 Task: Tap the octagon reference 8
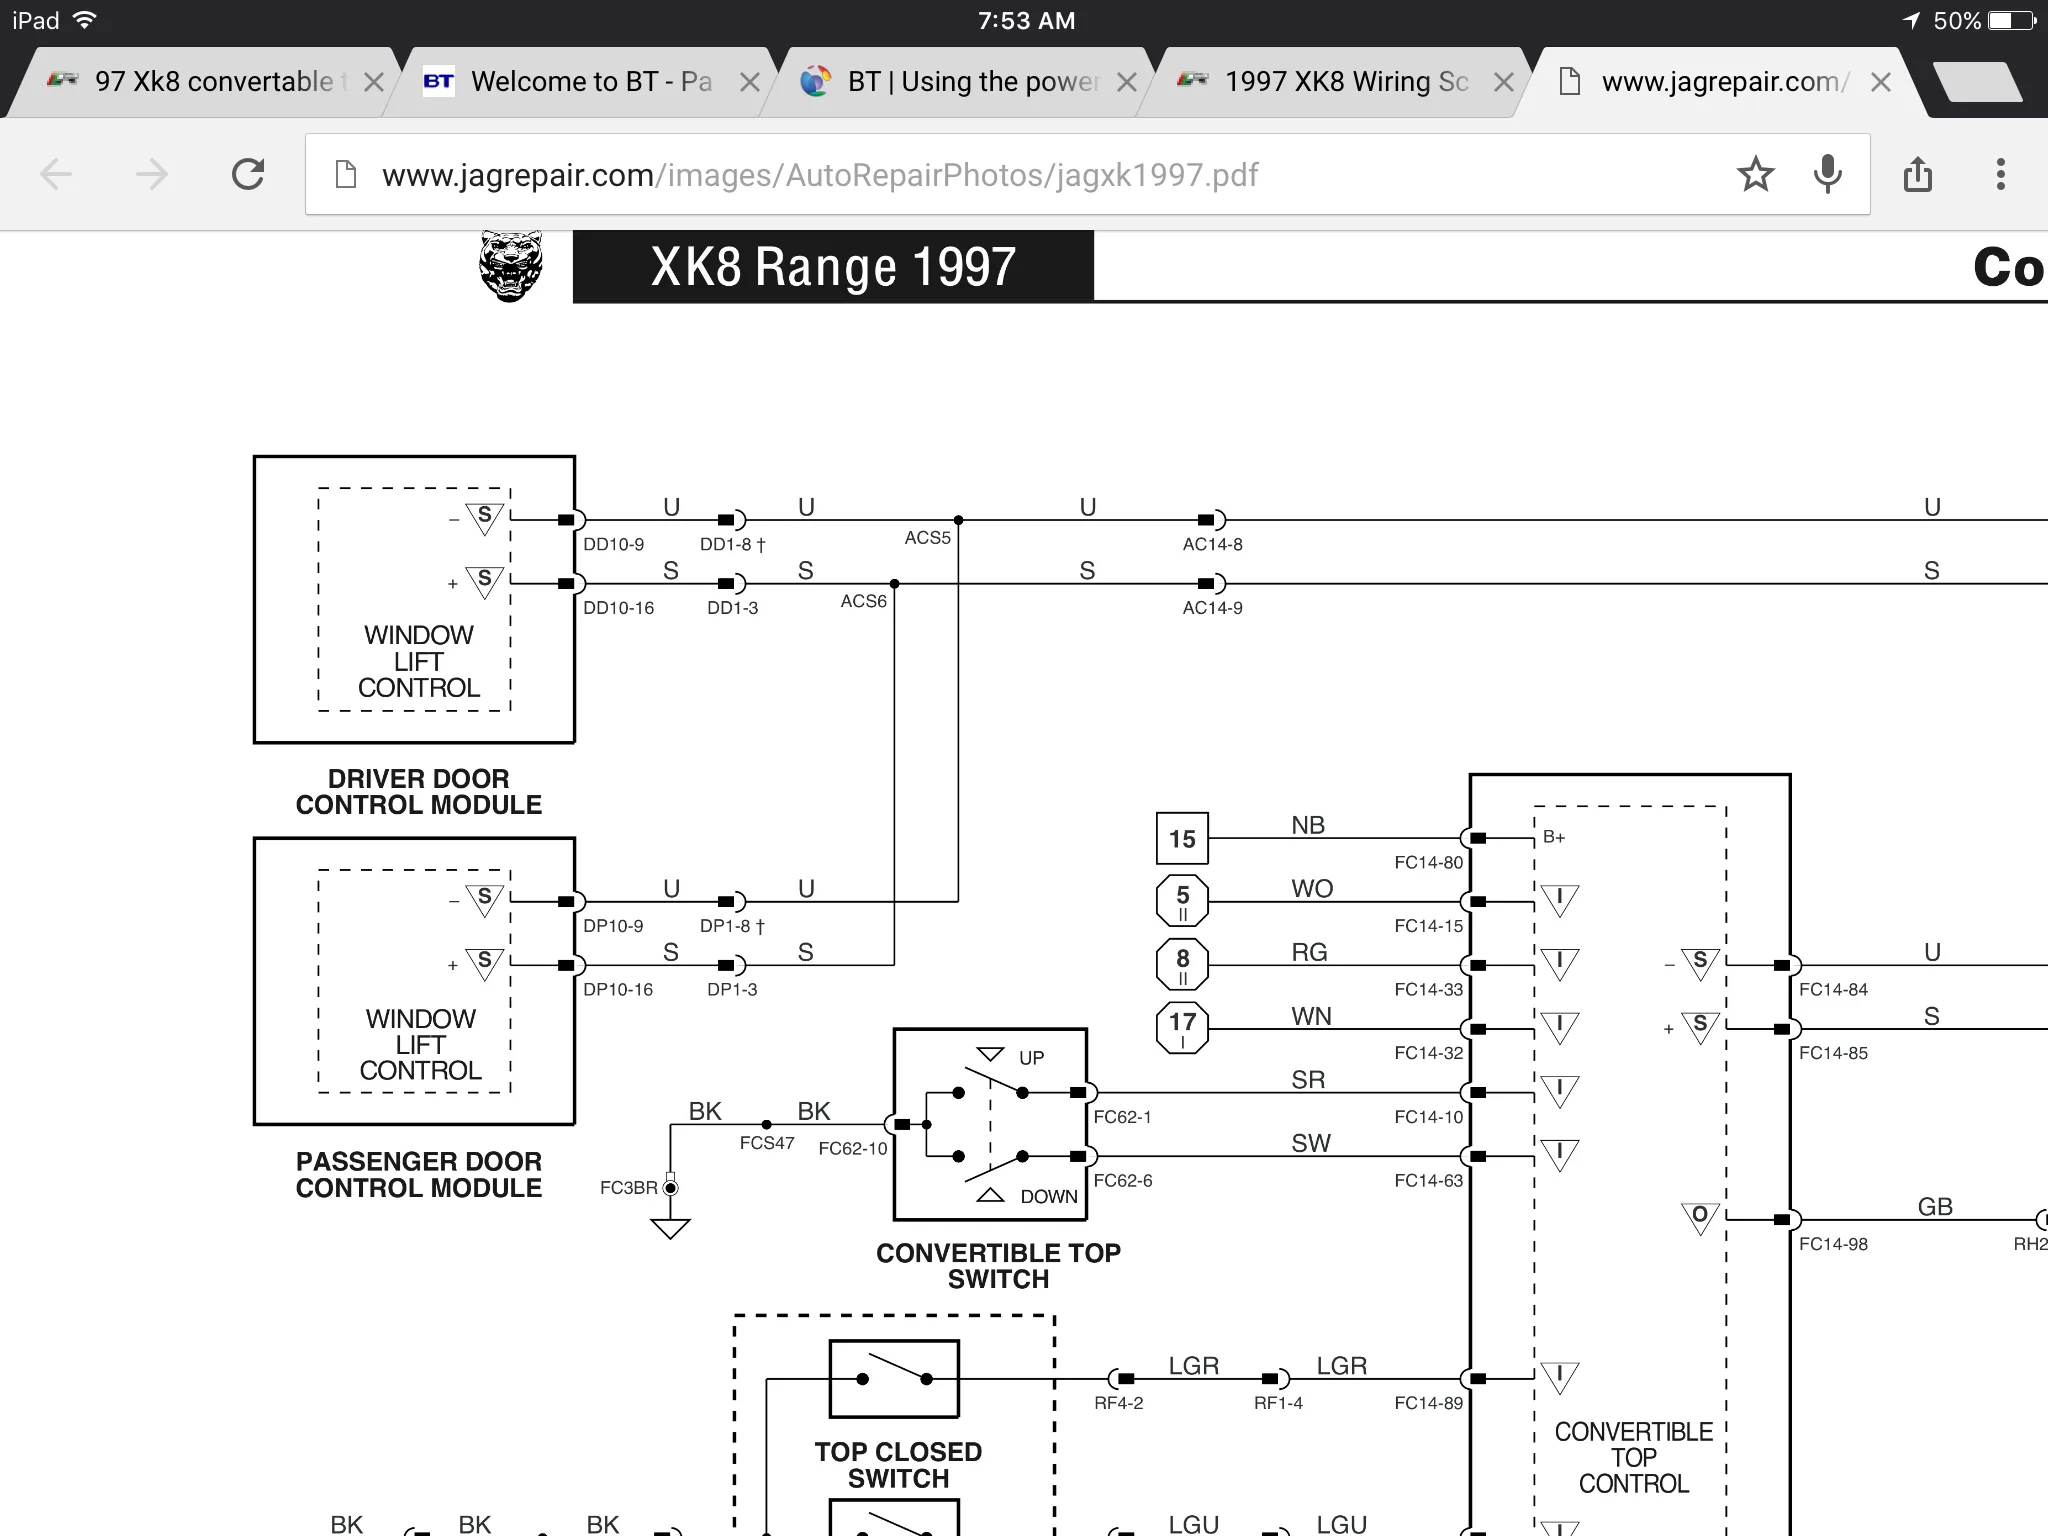[1182, 965]
